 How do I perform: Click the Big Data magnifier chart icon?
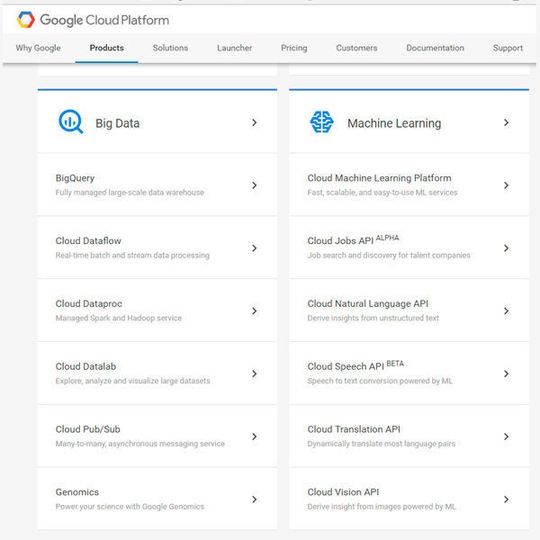71,122
